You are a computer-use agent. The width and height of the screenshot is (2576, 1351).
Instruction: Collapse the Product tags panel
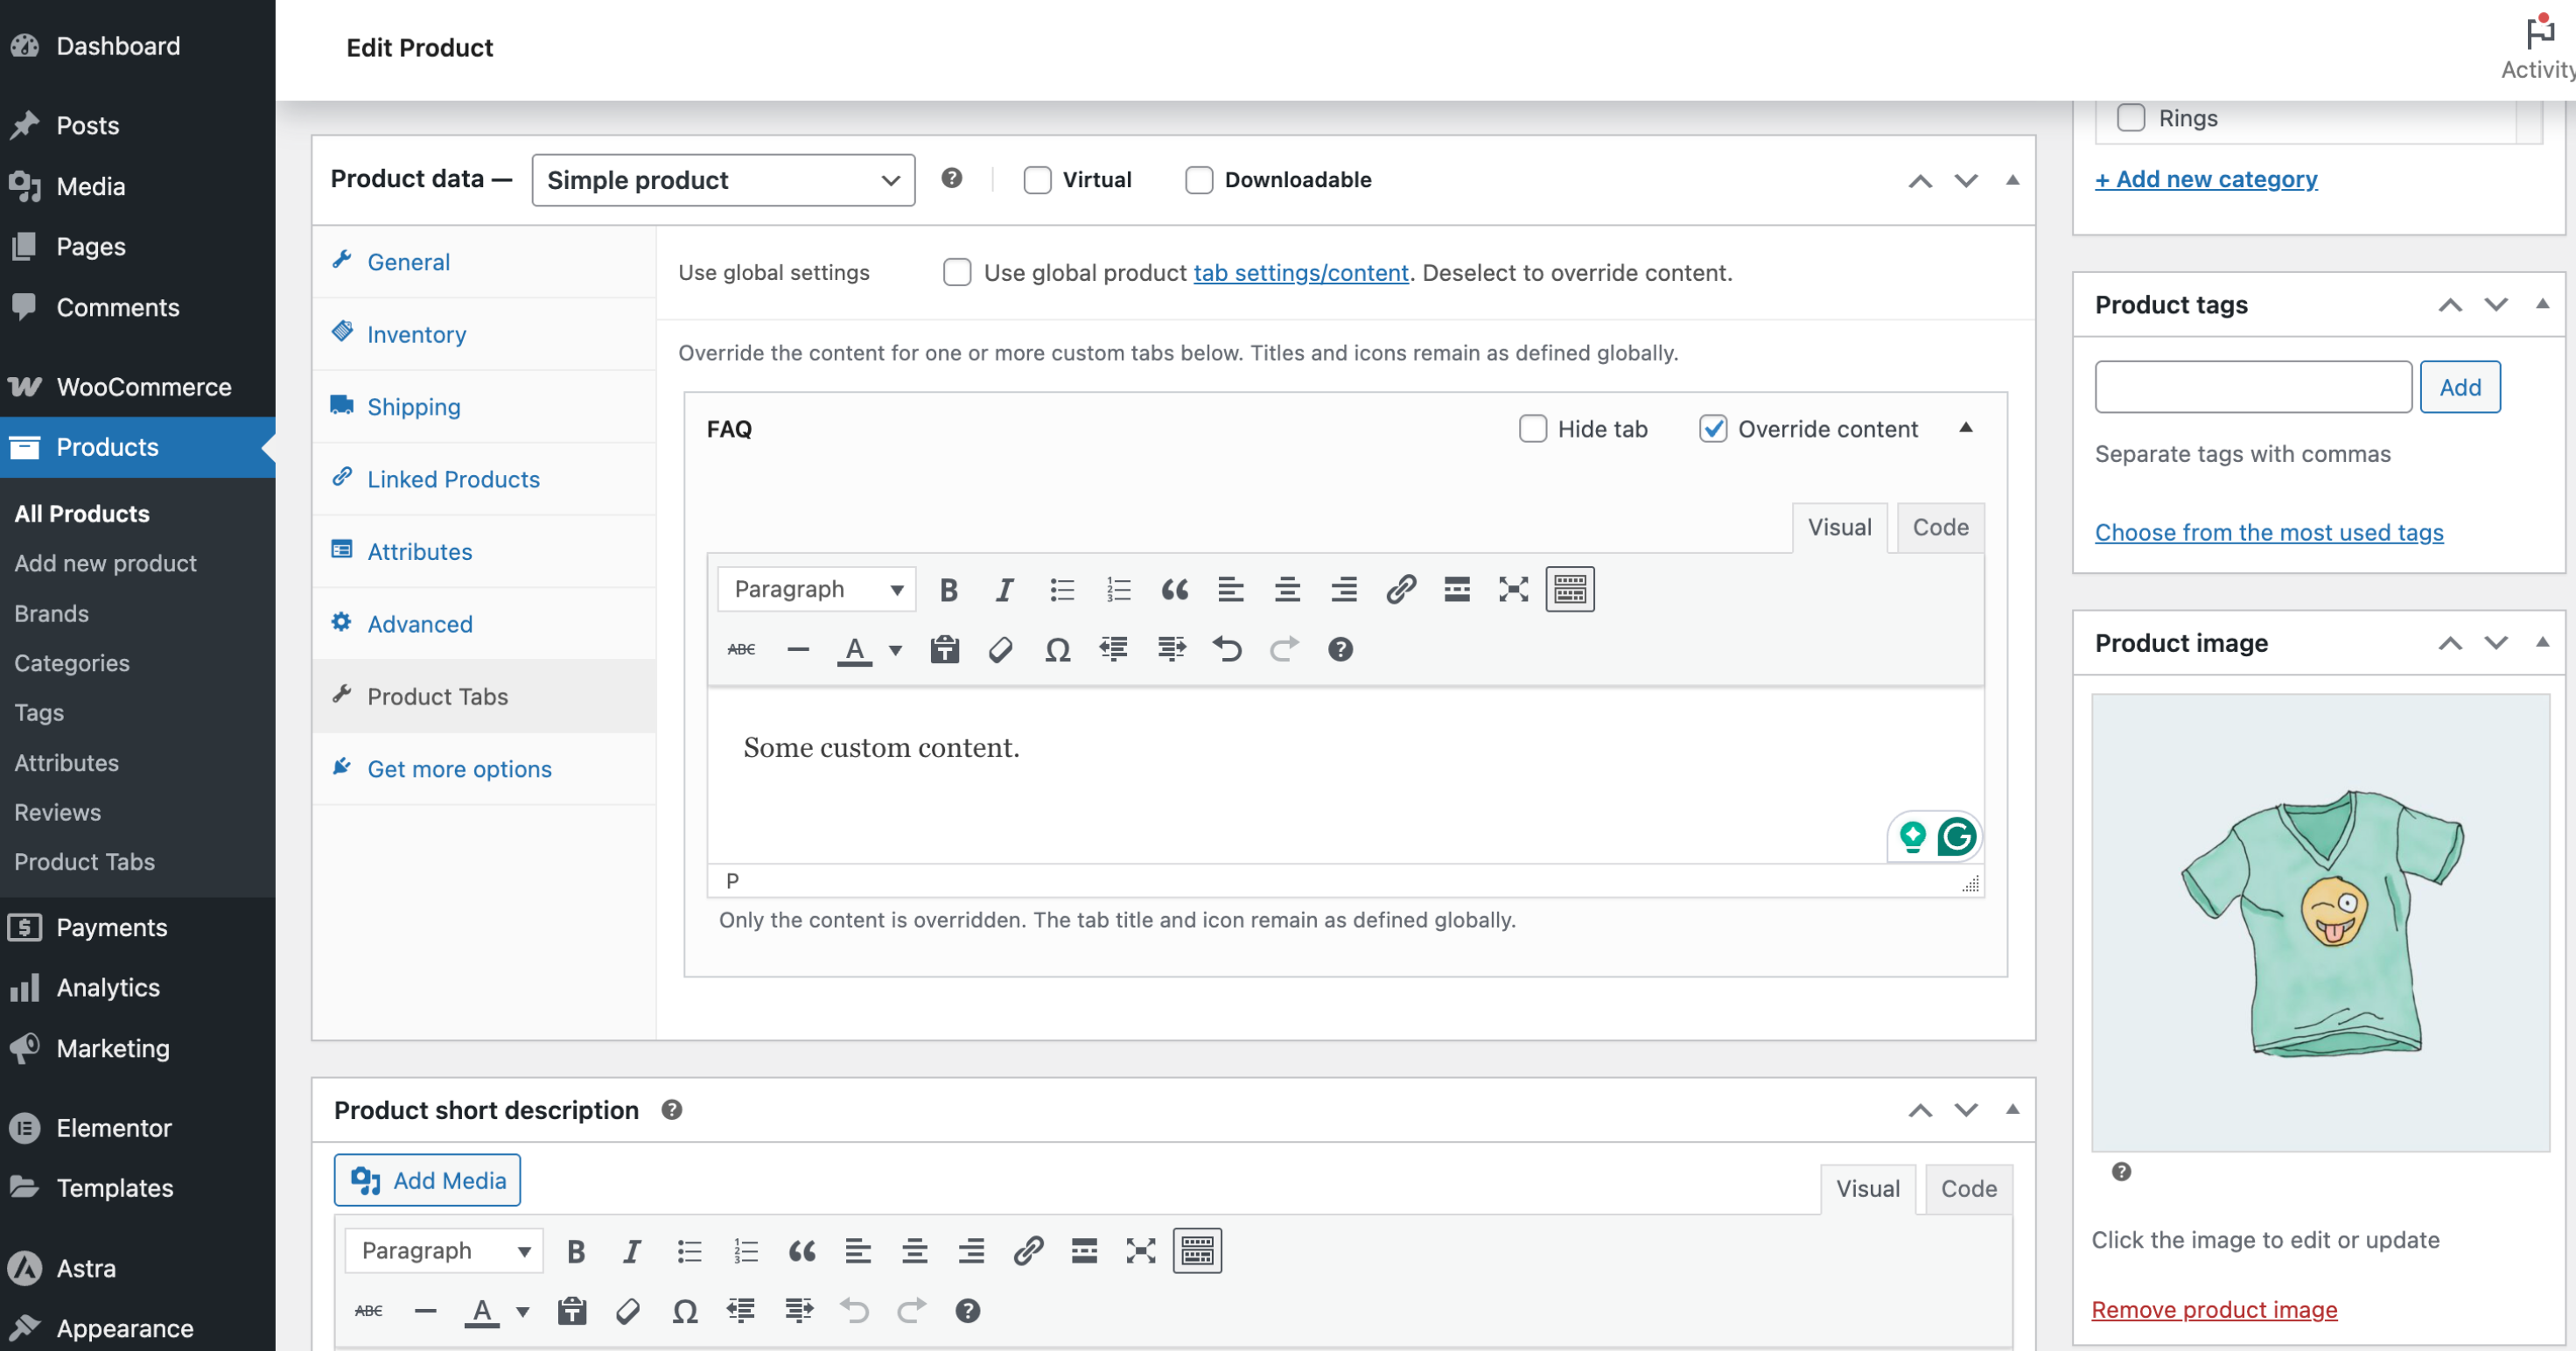pyautogui.click(x=2543, y=305)
